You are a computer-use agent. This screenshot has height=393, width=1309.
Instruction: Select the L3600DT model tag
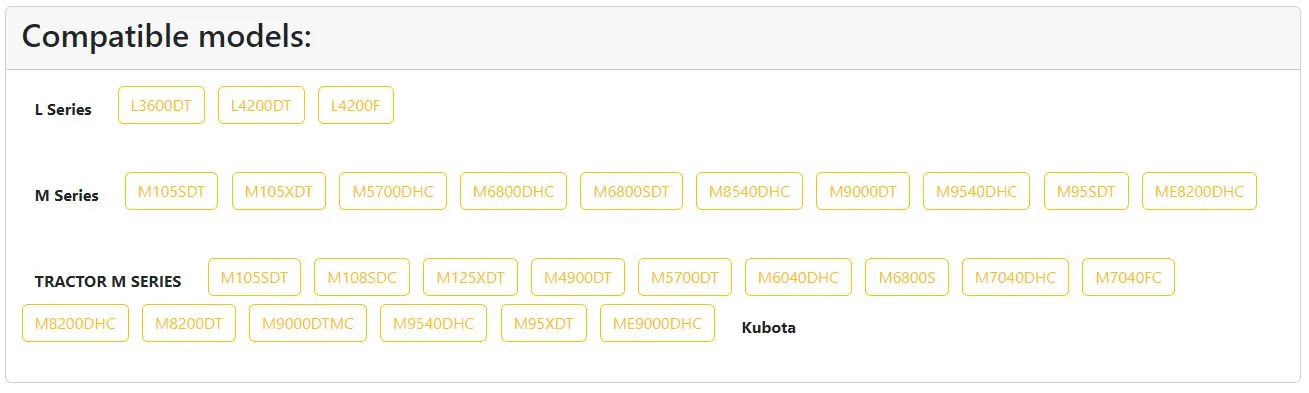(161, 105)
